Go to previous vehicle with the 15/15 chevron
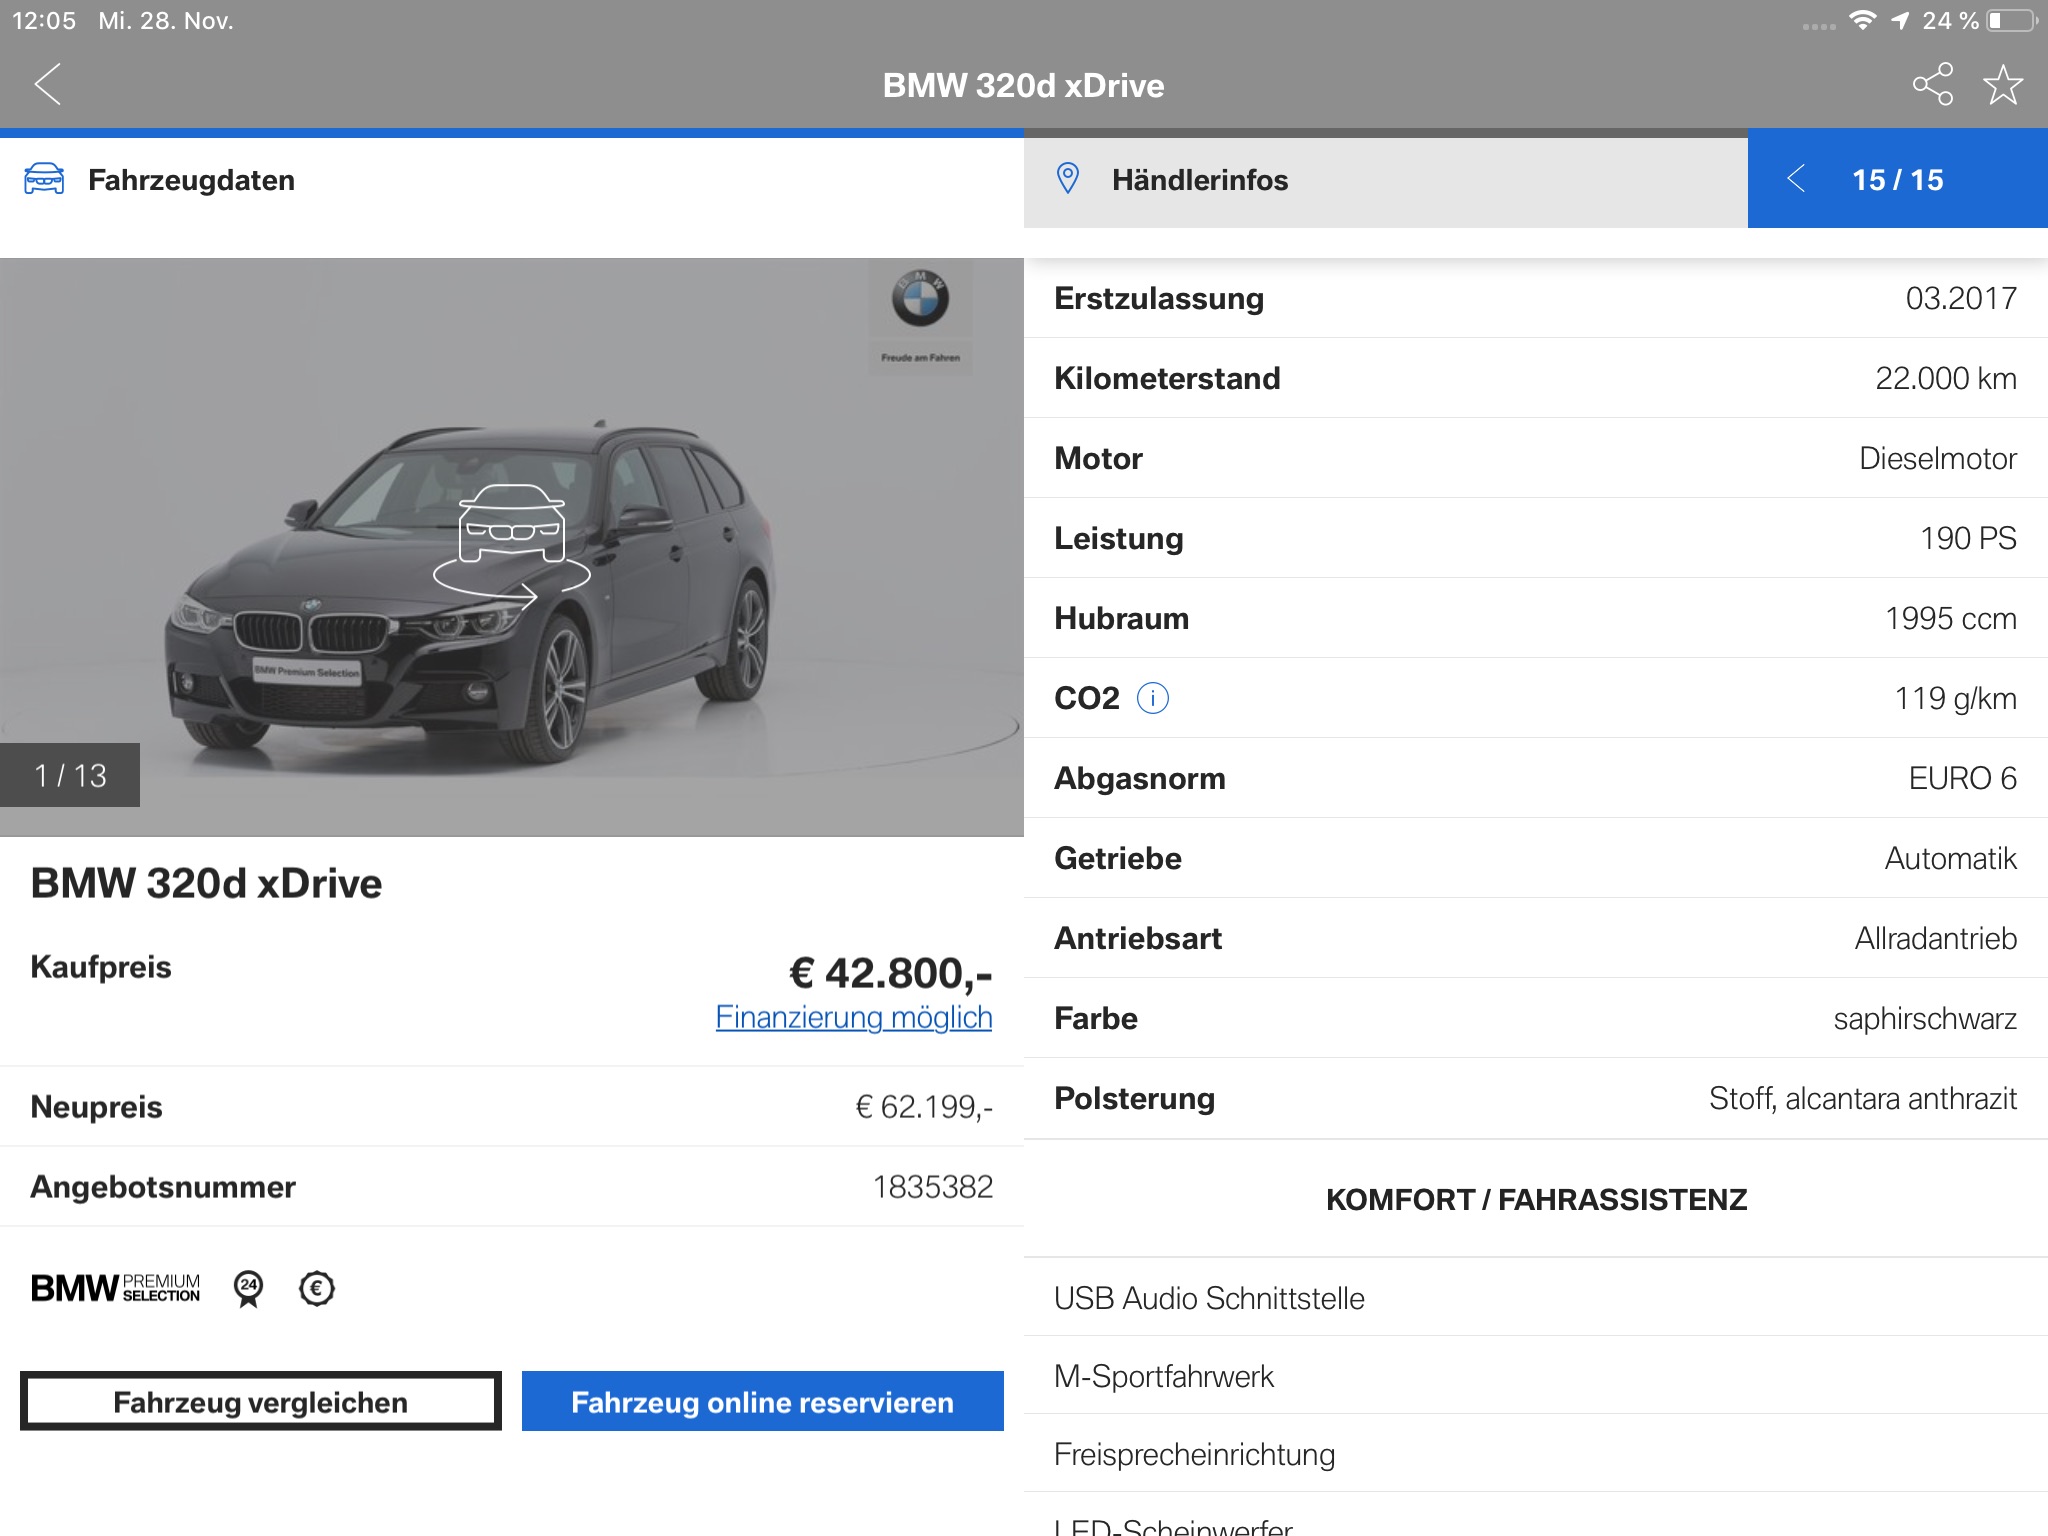Screen dimensions: 2048x1536 [1796, 179]
